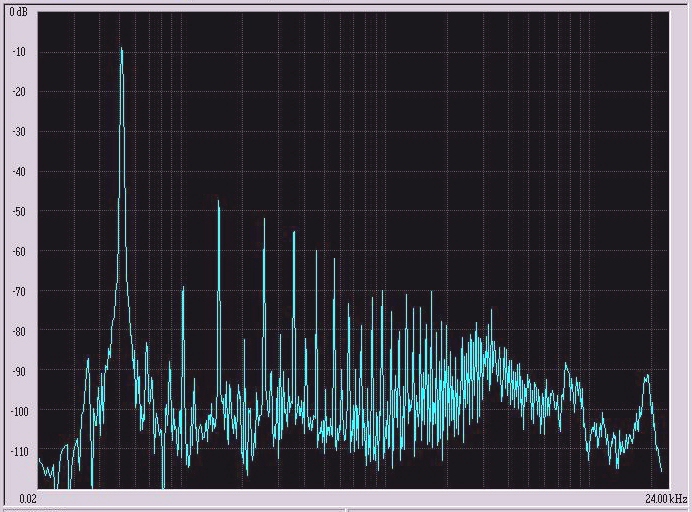Click the 24.00 kHz frequency label
692x512 pixels.
tap(666, 499)
